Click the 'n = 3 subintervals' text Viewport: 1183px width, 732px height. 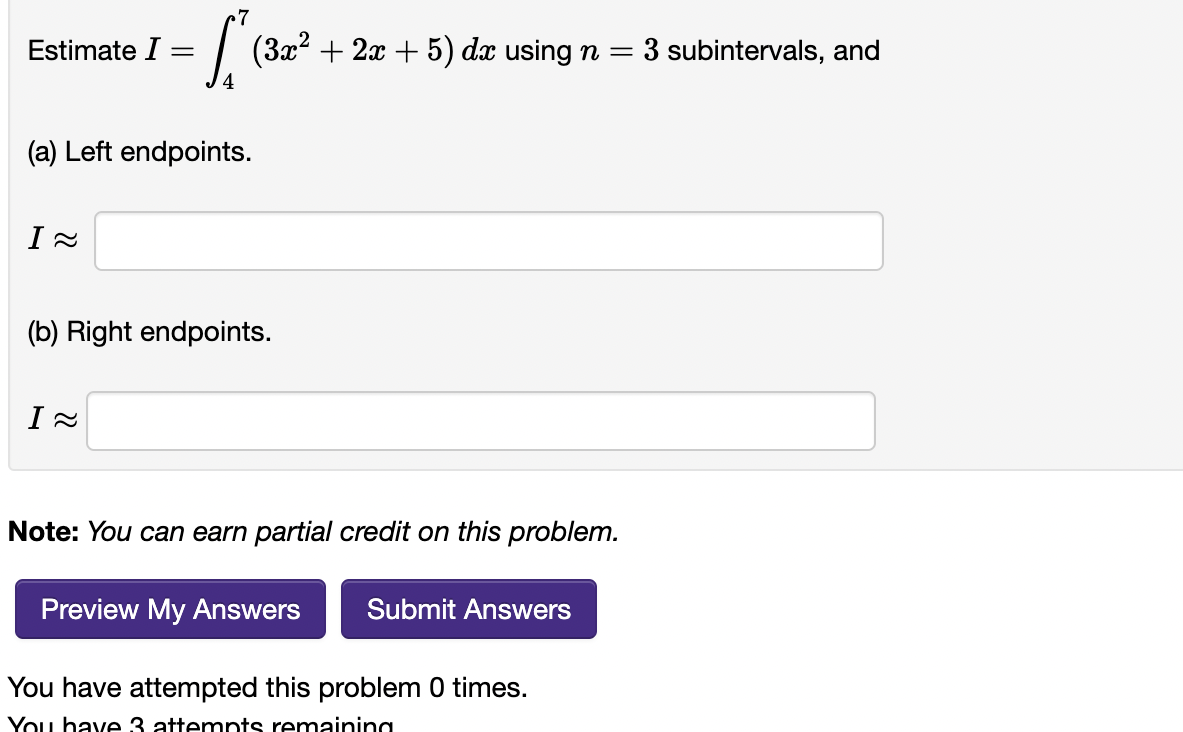[x=700, y=50]
